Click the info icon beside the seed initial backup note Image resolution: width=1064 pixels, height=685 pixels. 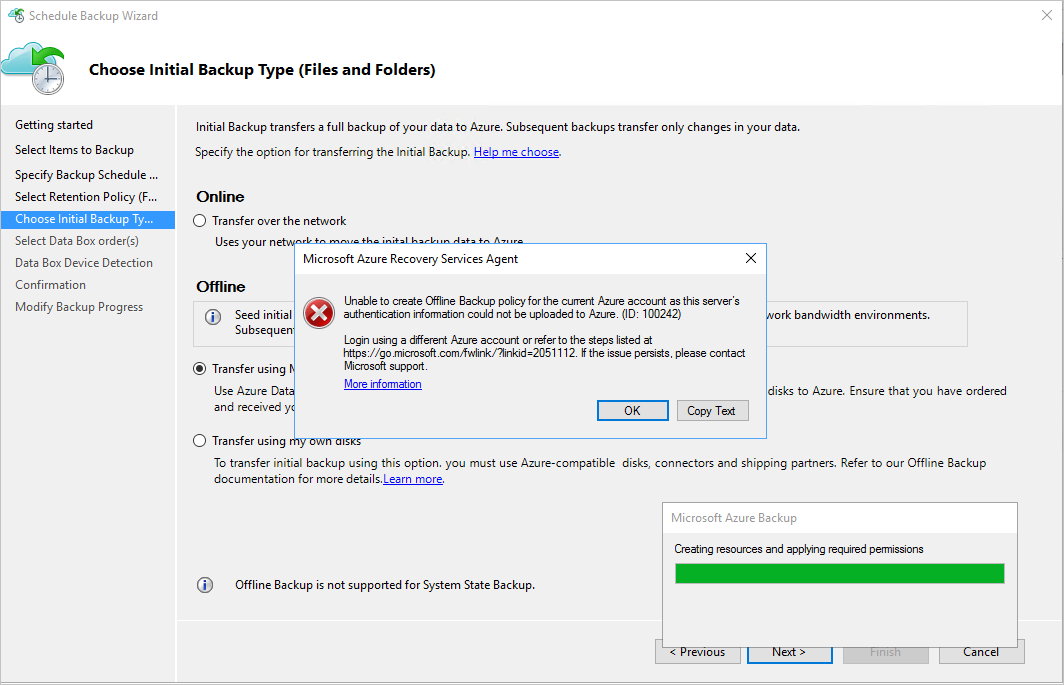(x=211, y=315)
